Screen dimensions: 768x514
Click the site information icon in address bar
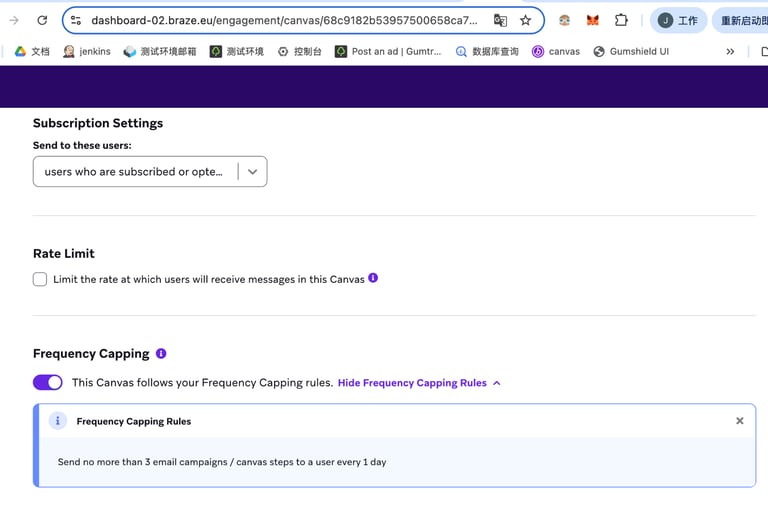(75, 20)
